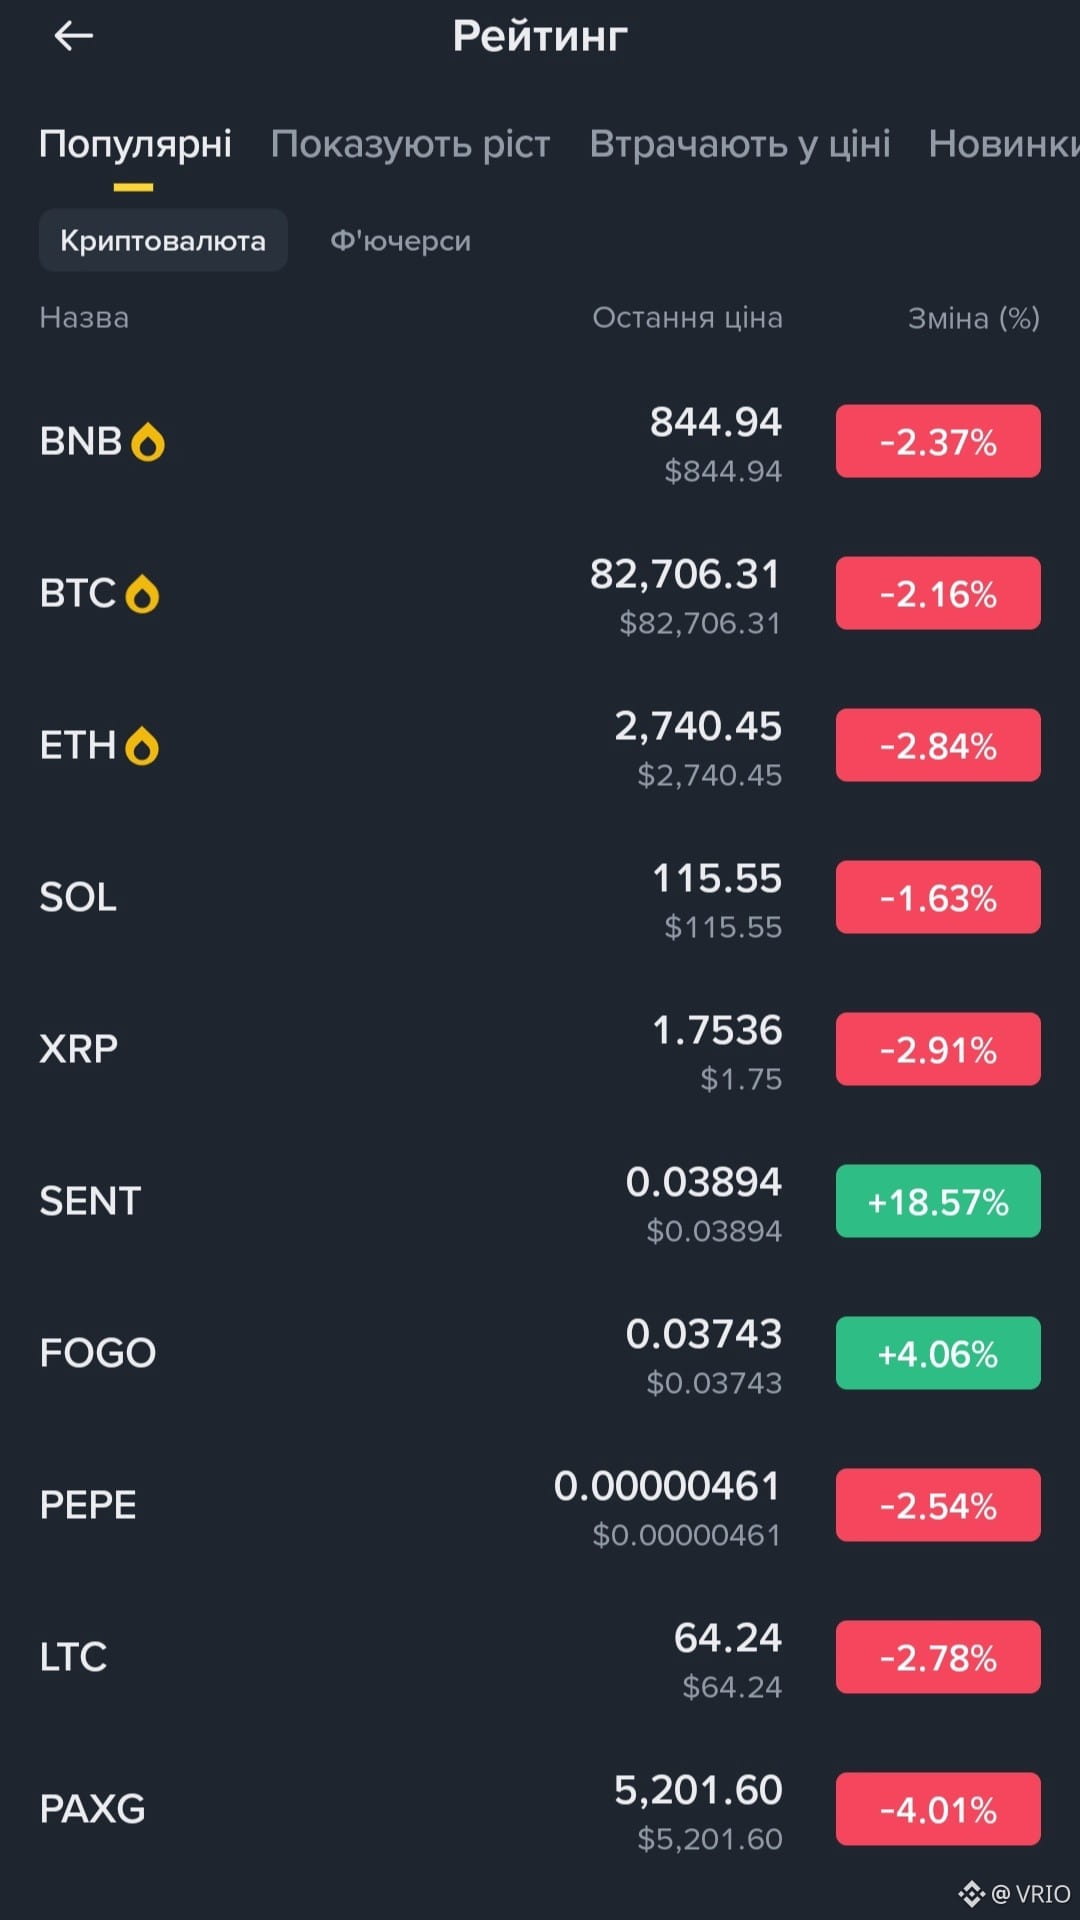Open the Втрачають у ціні tab
The width and height of the screenshot is (1080, 1920).
[x=739, y=144]
